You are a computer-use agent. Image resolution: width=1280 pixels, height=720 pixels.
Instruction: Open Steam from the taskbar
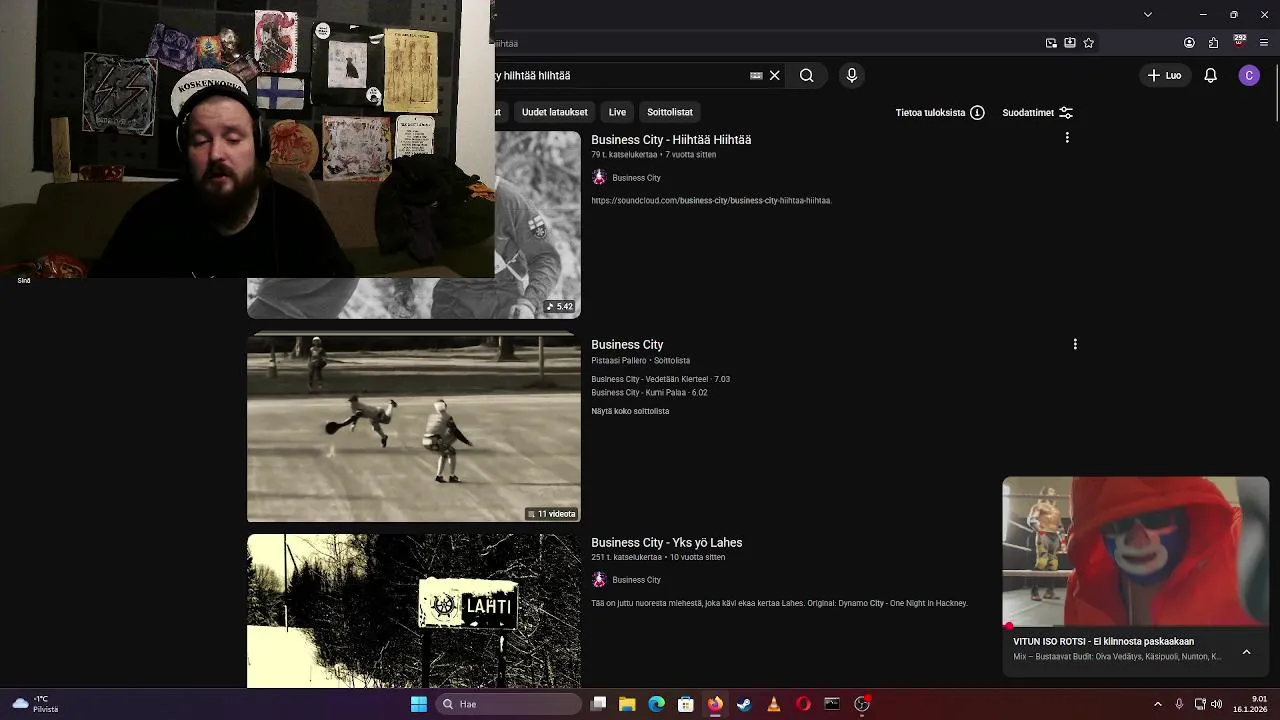click(744, 704)
